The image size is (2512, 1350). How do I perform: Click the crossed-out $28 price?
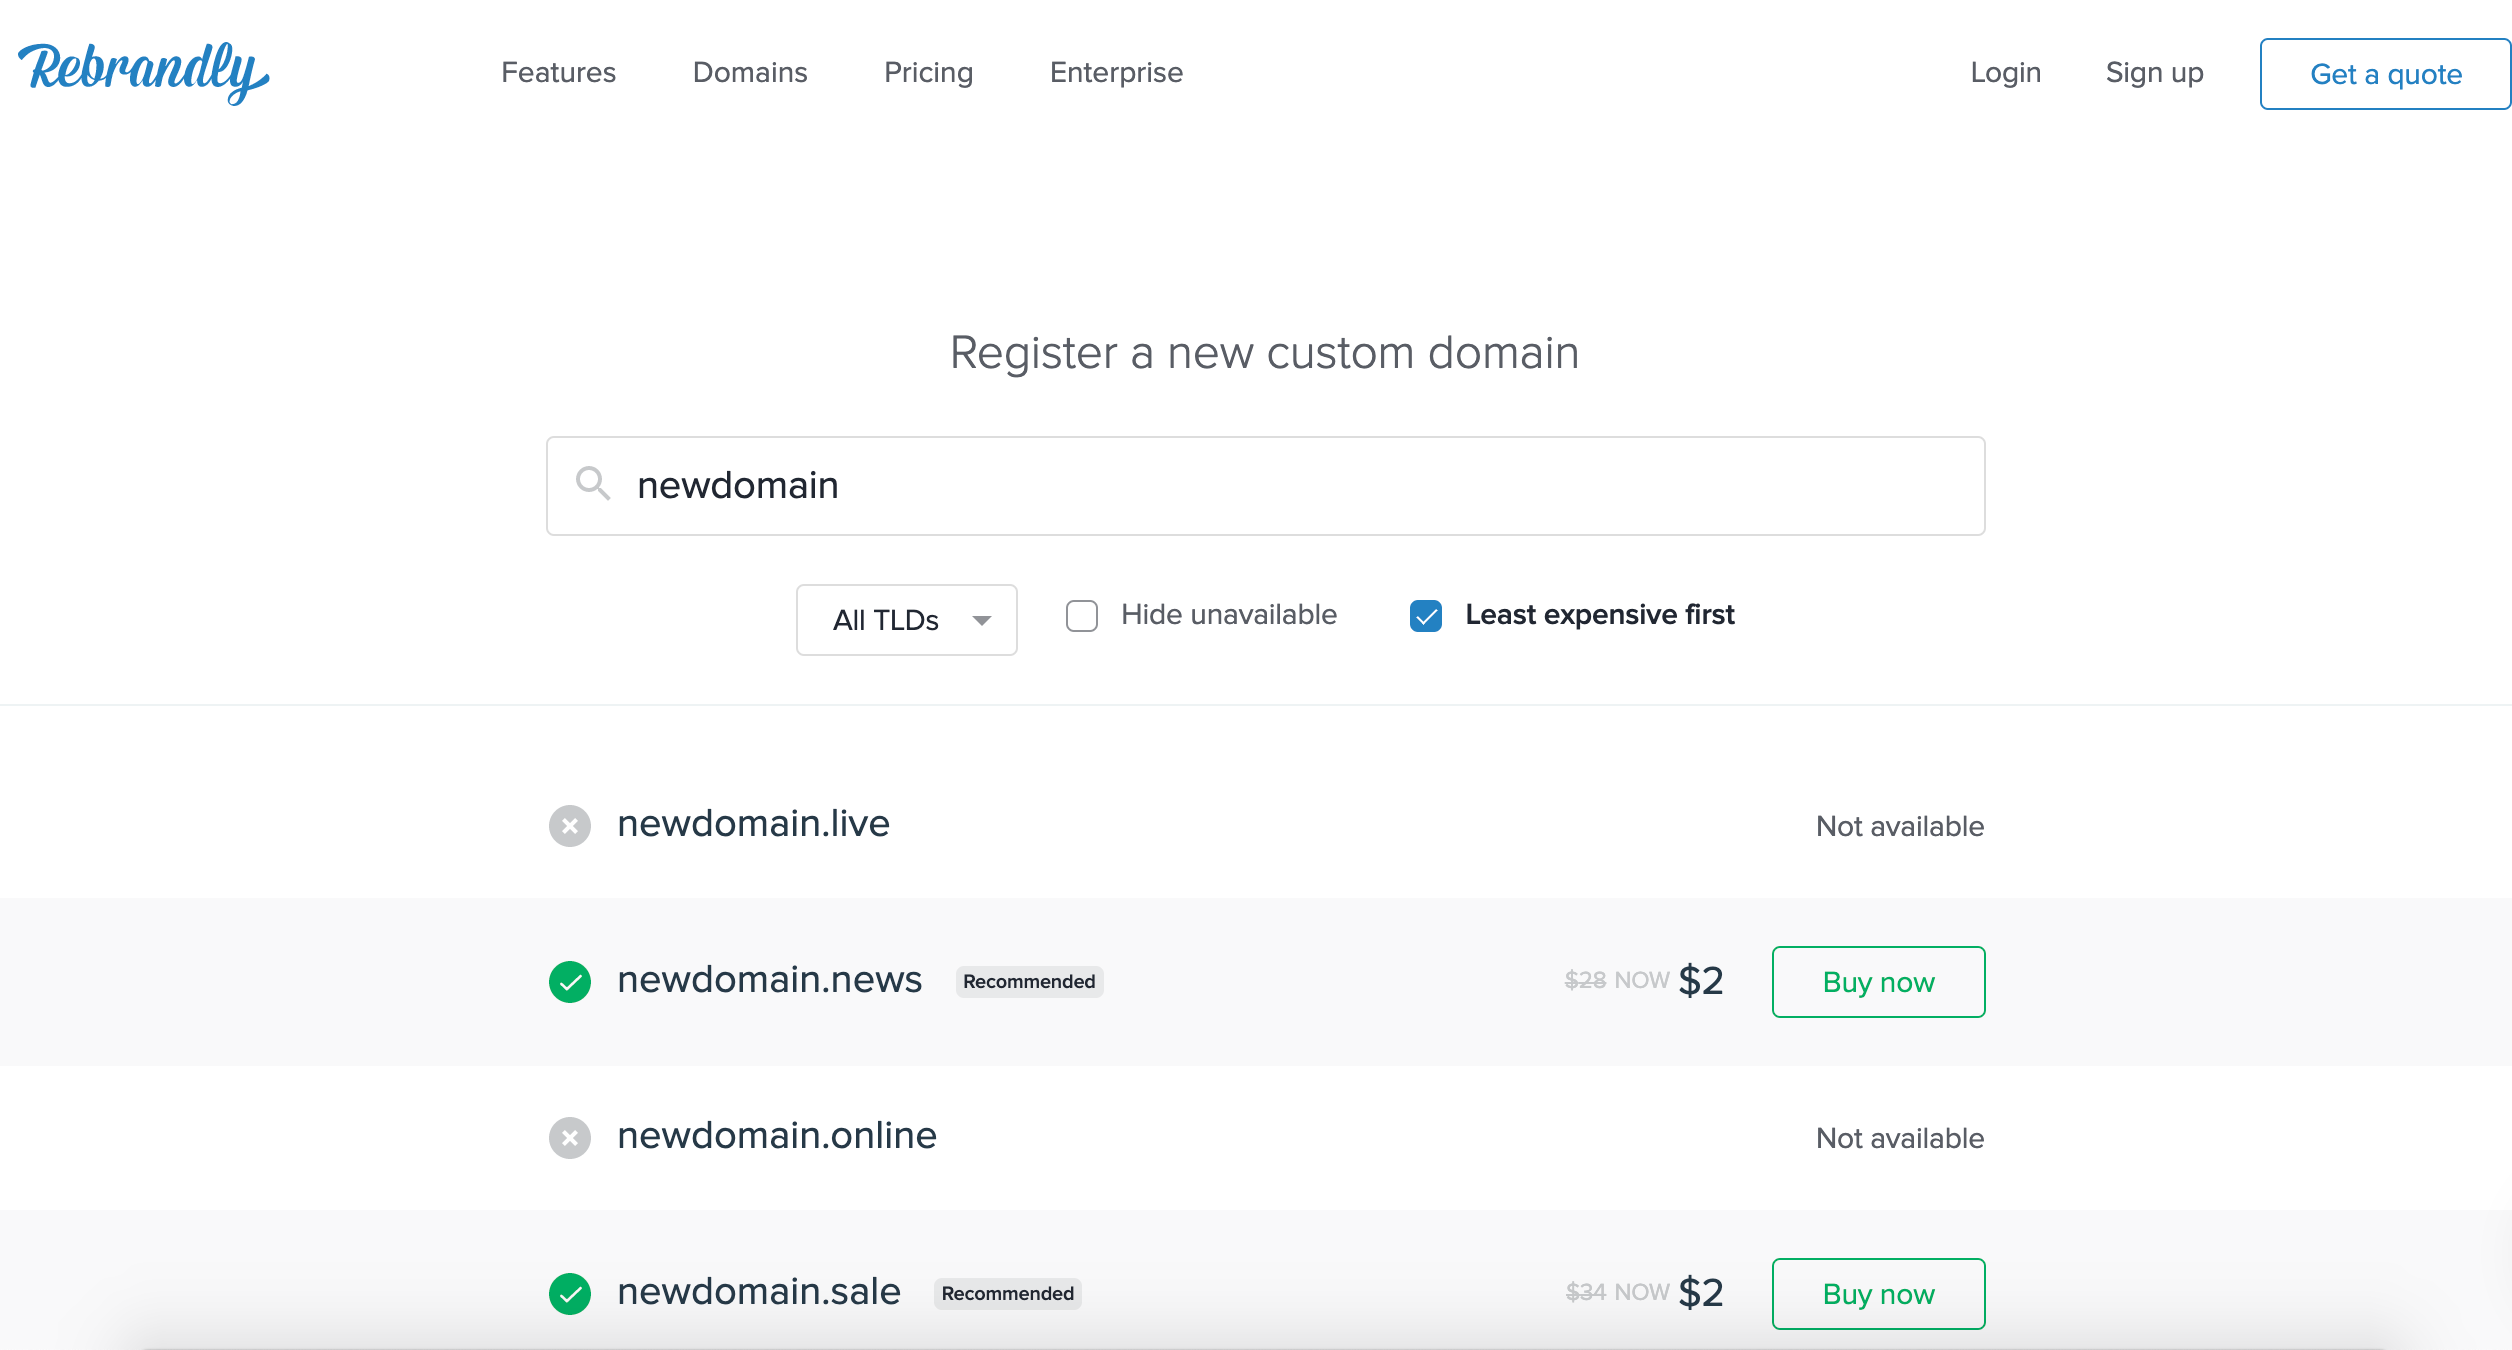pyautogui.click(x=1585, y=980)
